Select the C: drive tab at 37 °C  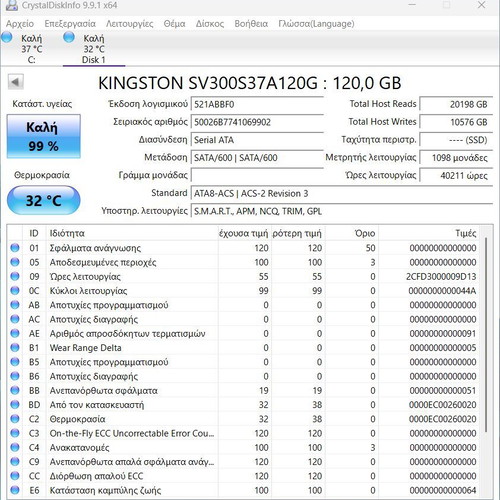(32, 49)
